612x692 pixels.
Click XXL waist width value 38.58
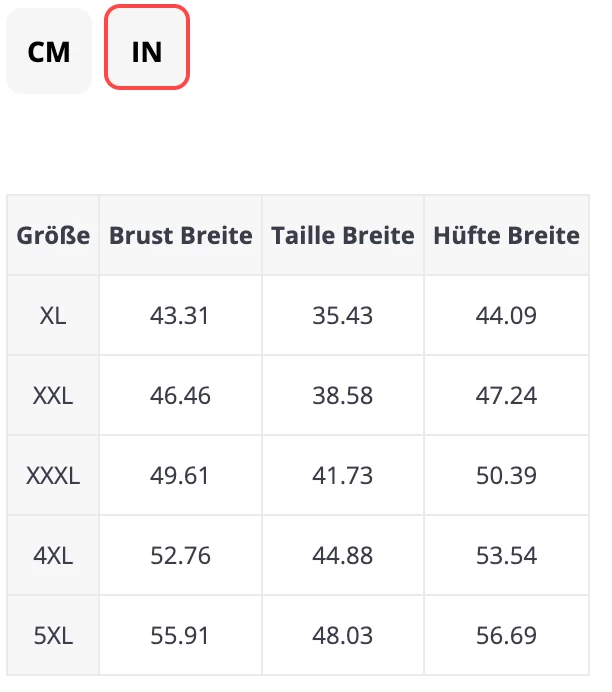[343, 396]
